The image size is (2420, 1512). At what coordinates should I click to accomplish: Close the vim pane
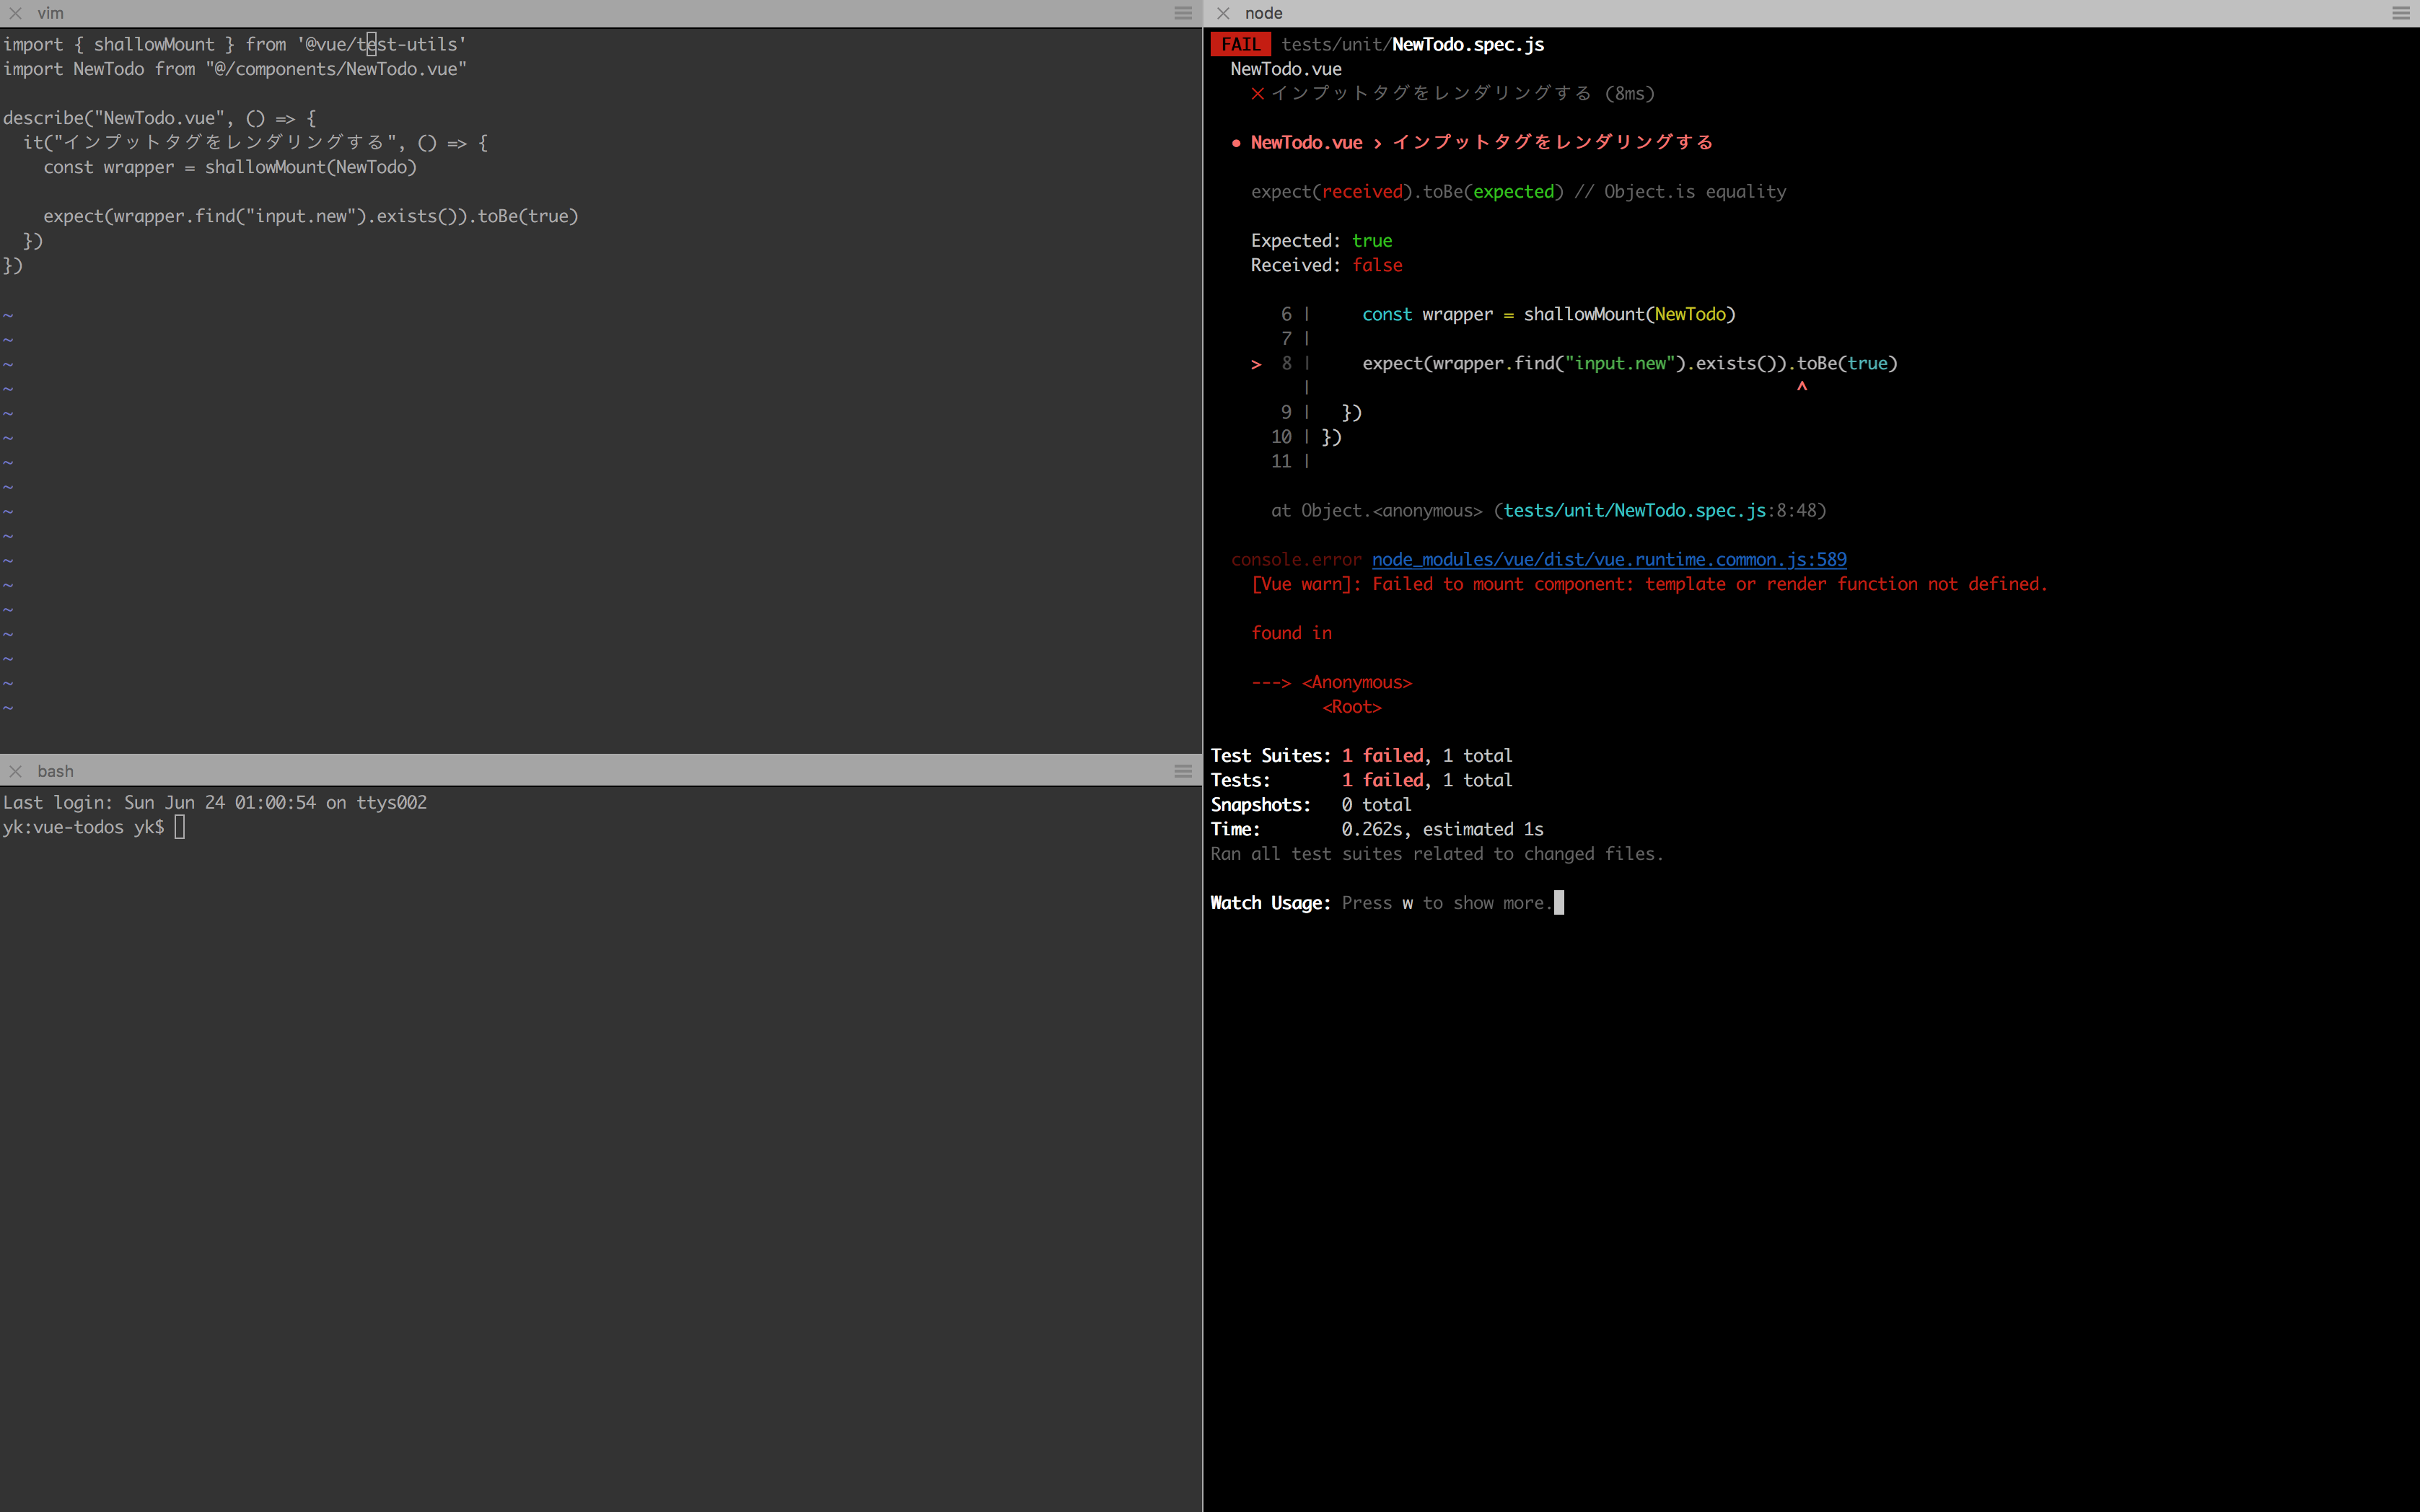(15, 13)
